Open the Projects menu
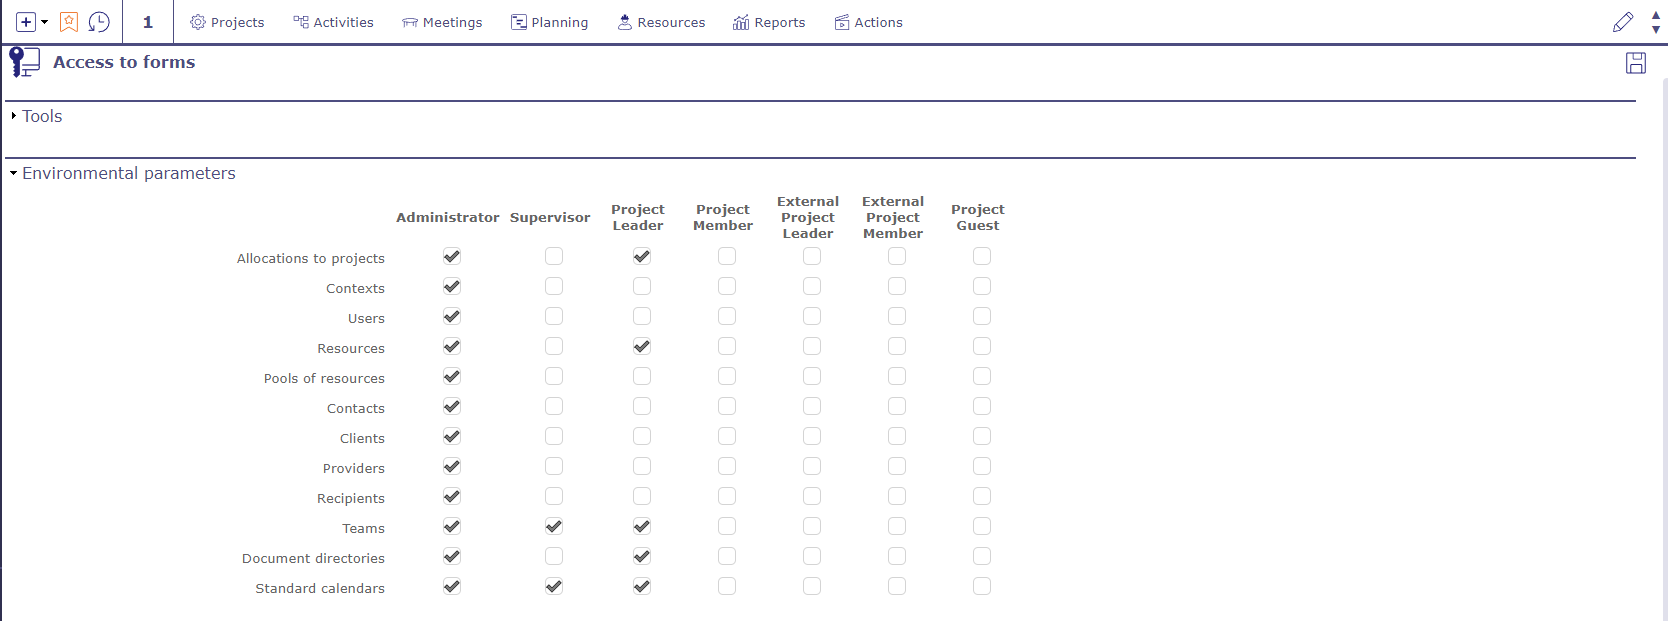 [227, 22]
